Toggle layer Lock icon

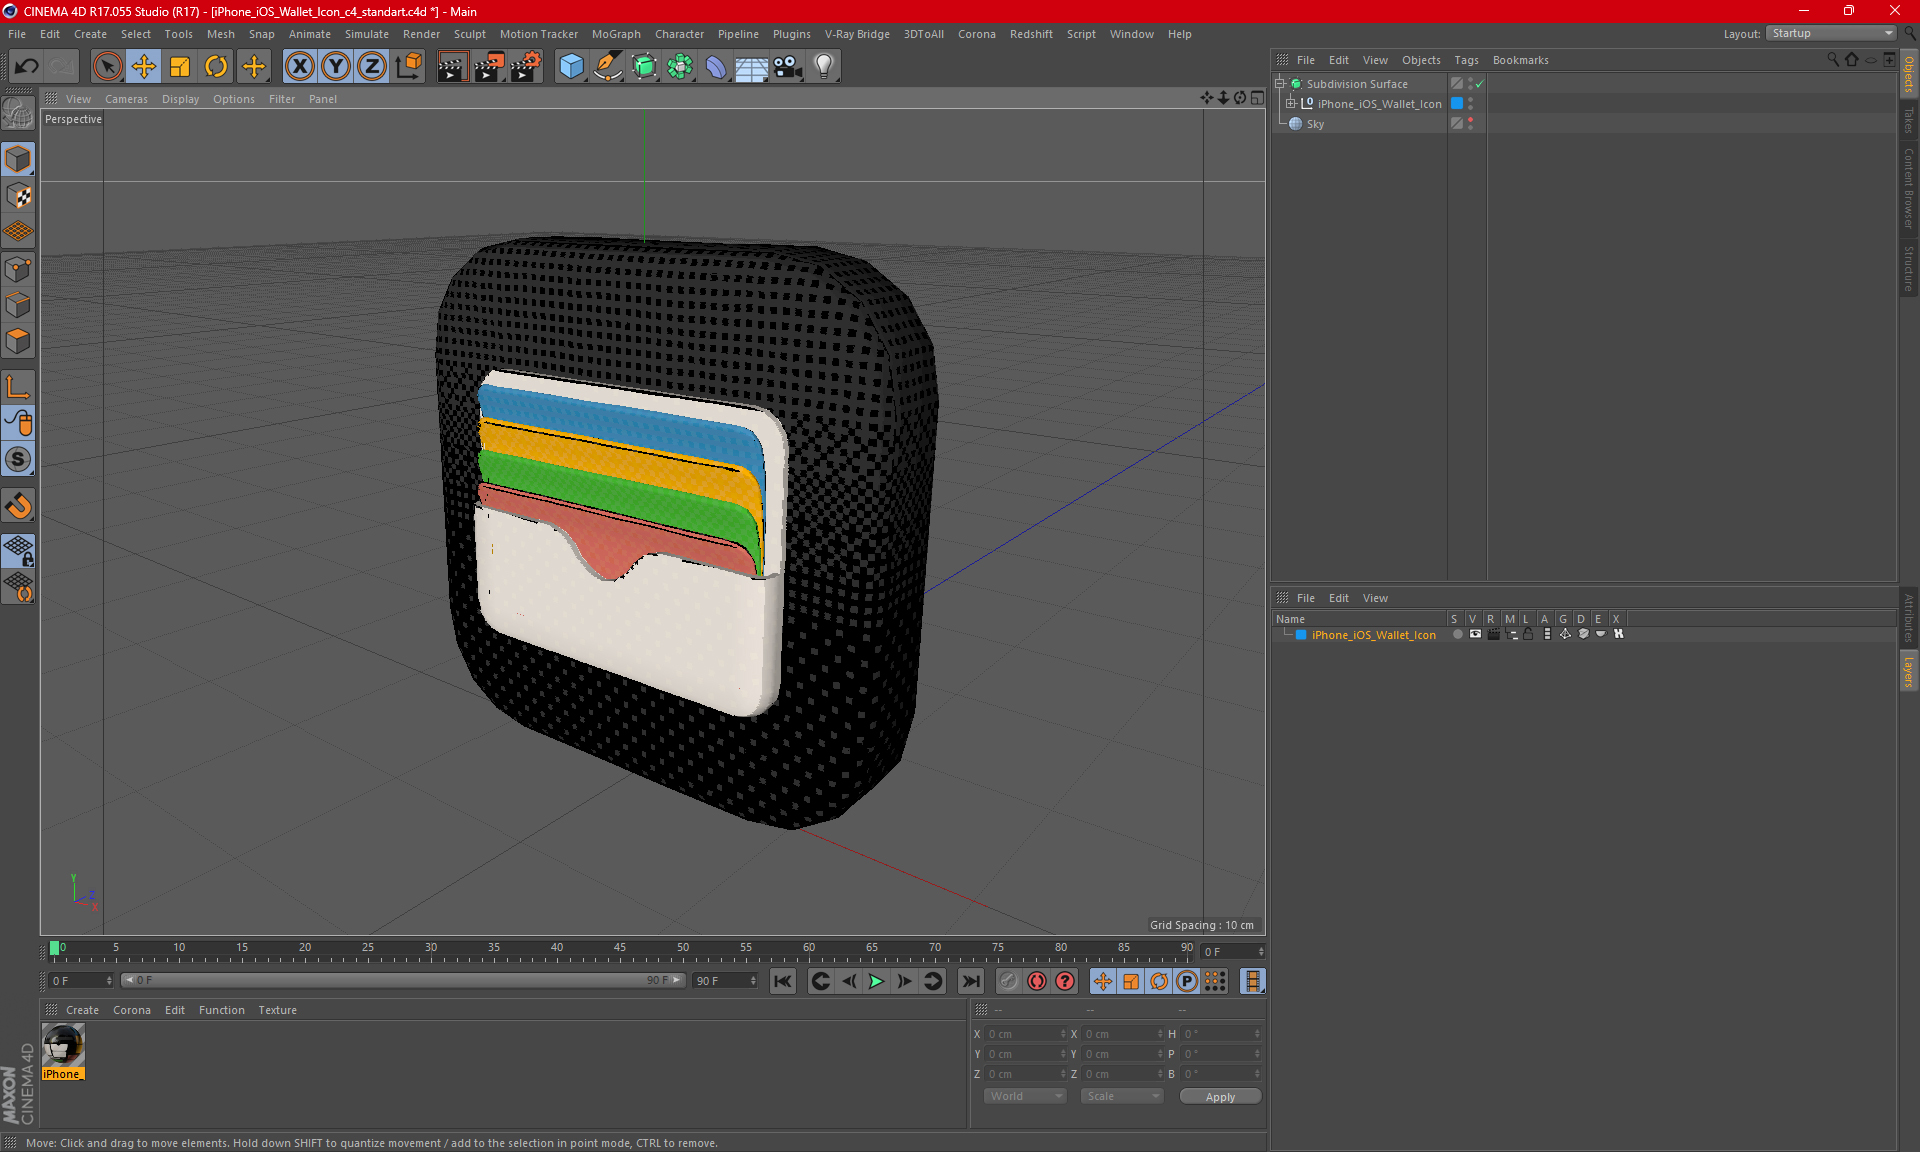point(1528,634)
